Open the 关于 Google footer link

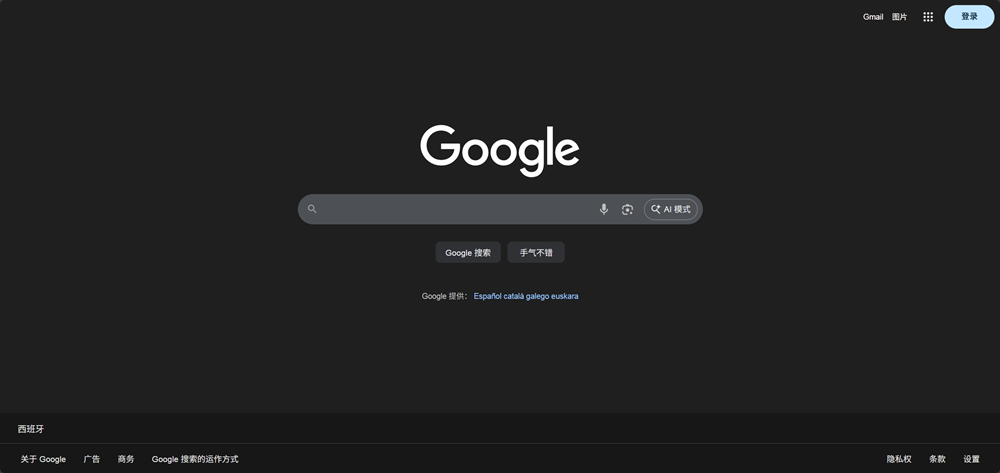(43, 459)
